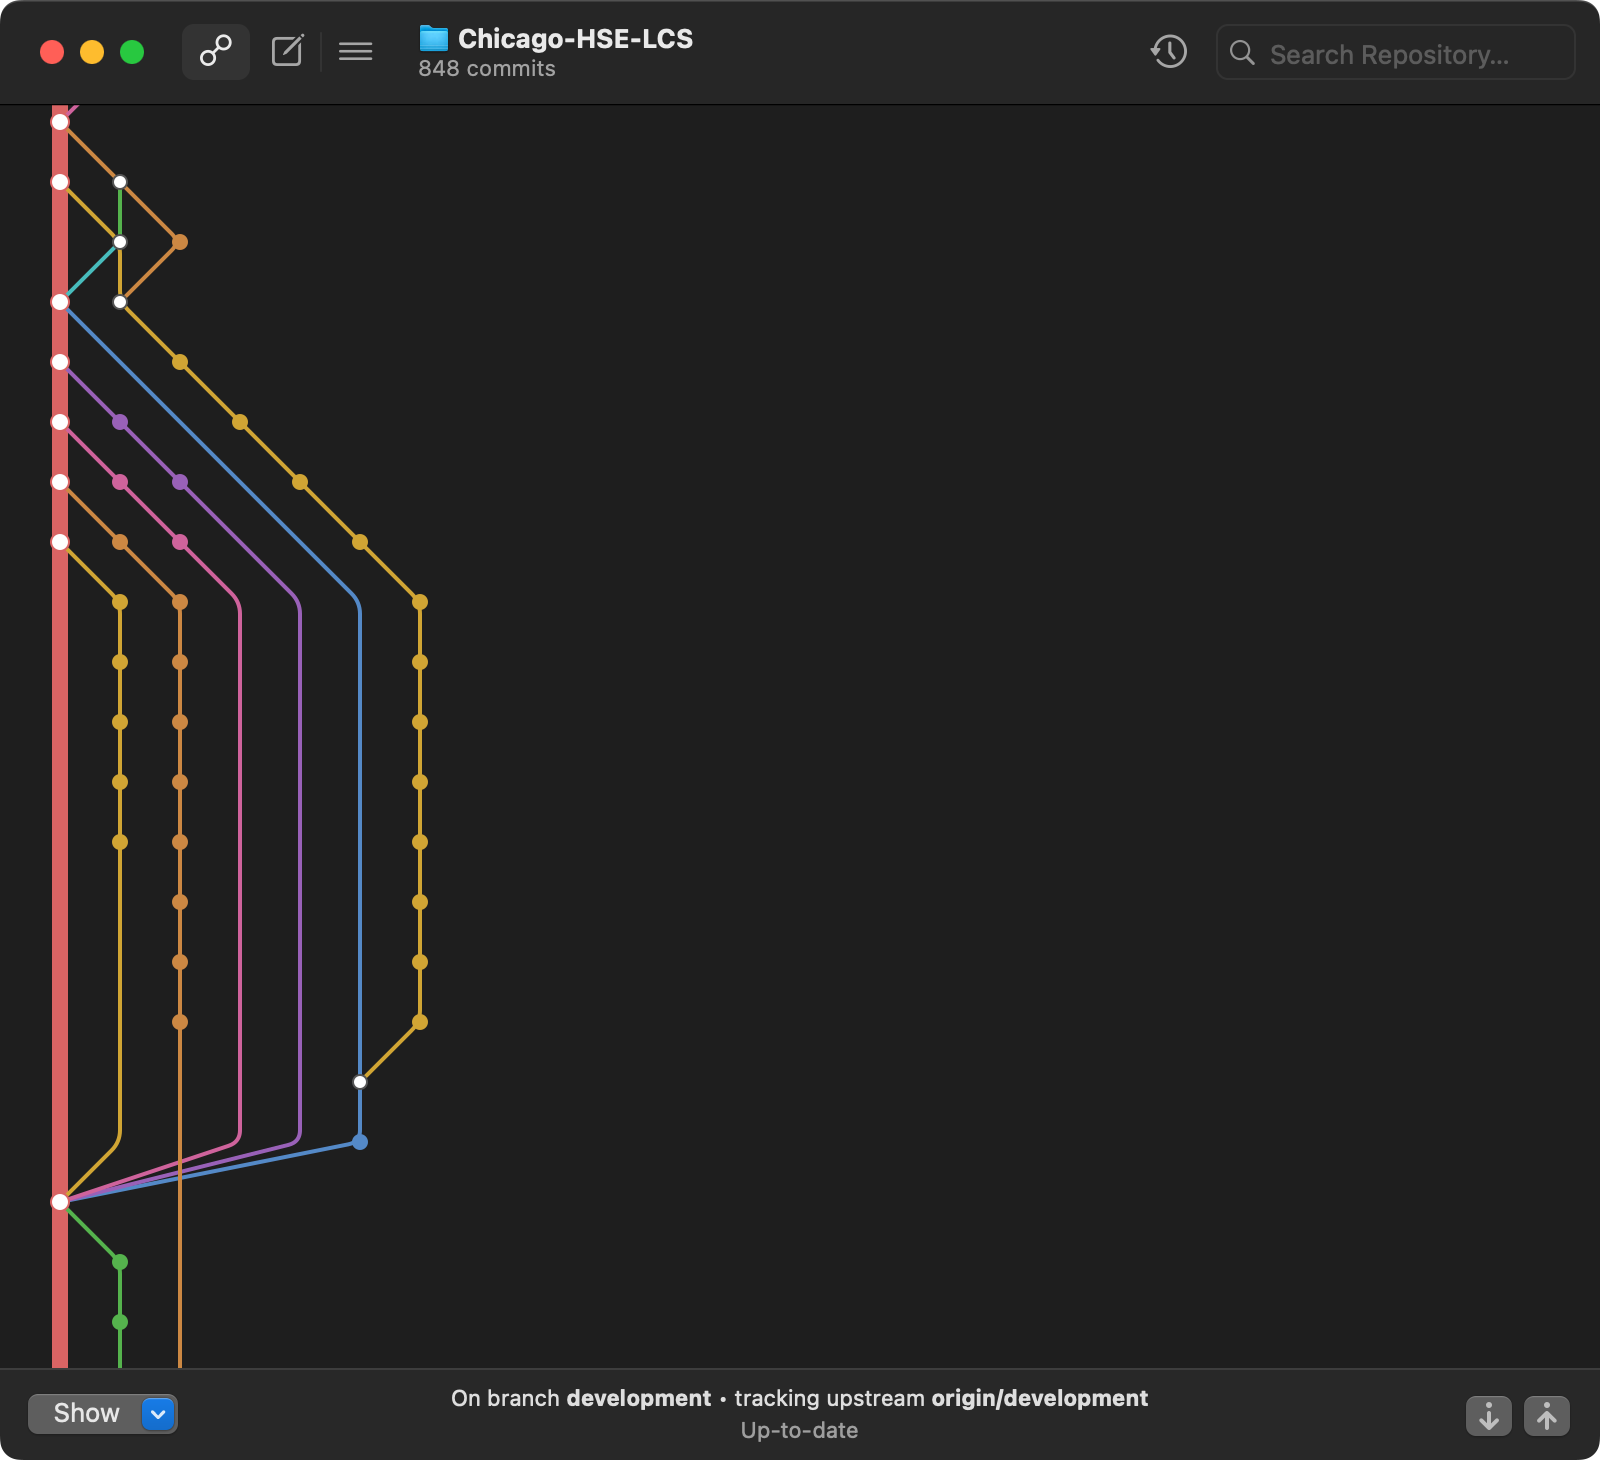Click the blue folder icon beside repository name
This screenshot has width=1600, height=1460.
(x=433, y=39)
